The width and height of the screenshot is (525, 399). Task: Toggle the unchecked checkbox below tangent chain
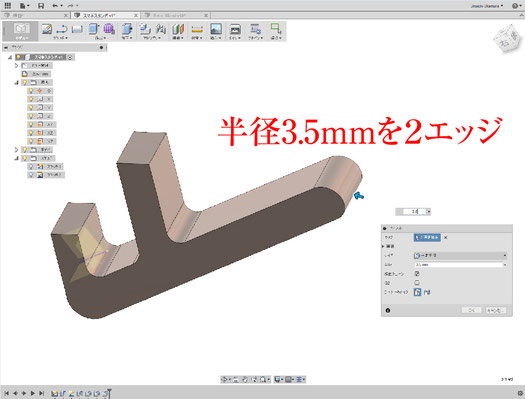[x=417, y=283]
